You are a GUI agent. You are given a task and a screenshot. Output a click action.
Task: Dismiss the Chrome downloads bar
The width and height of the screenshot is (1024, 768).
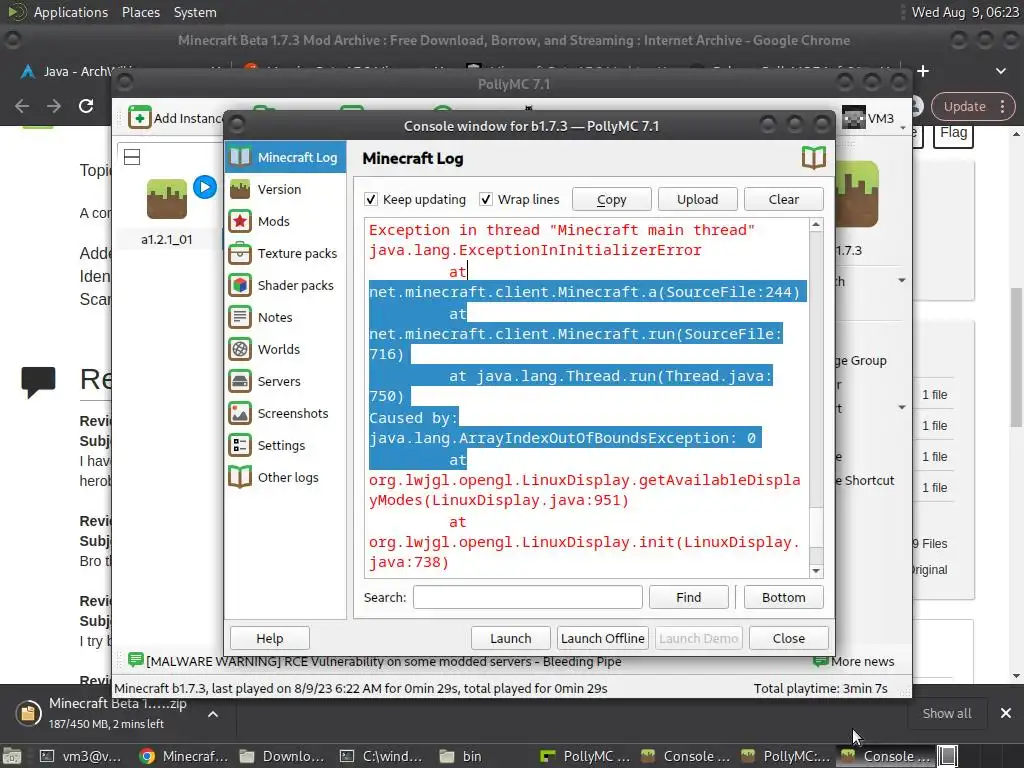(x=1006, y=713)
